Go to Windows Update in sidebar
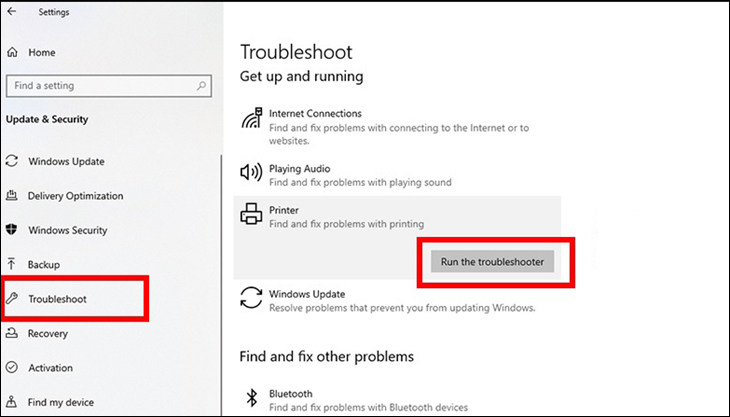The height and width of the screenshot is (417, 730). pyautogui.click(x=66, y=161)
